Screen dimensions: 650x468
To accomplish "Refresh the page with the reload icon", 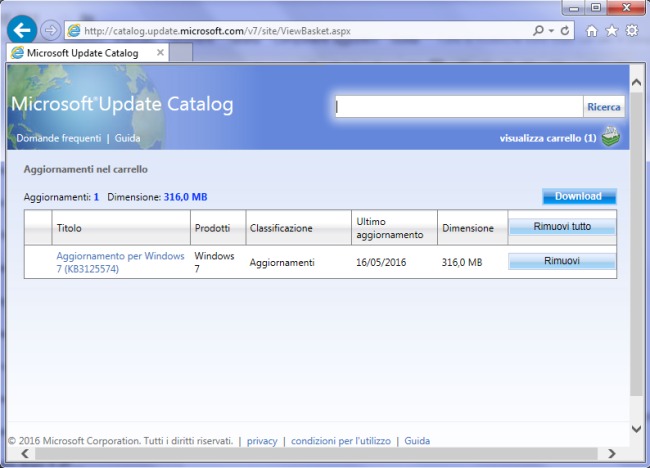I will point(565,31).
